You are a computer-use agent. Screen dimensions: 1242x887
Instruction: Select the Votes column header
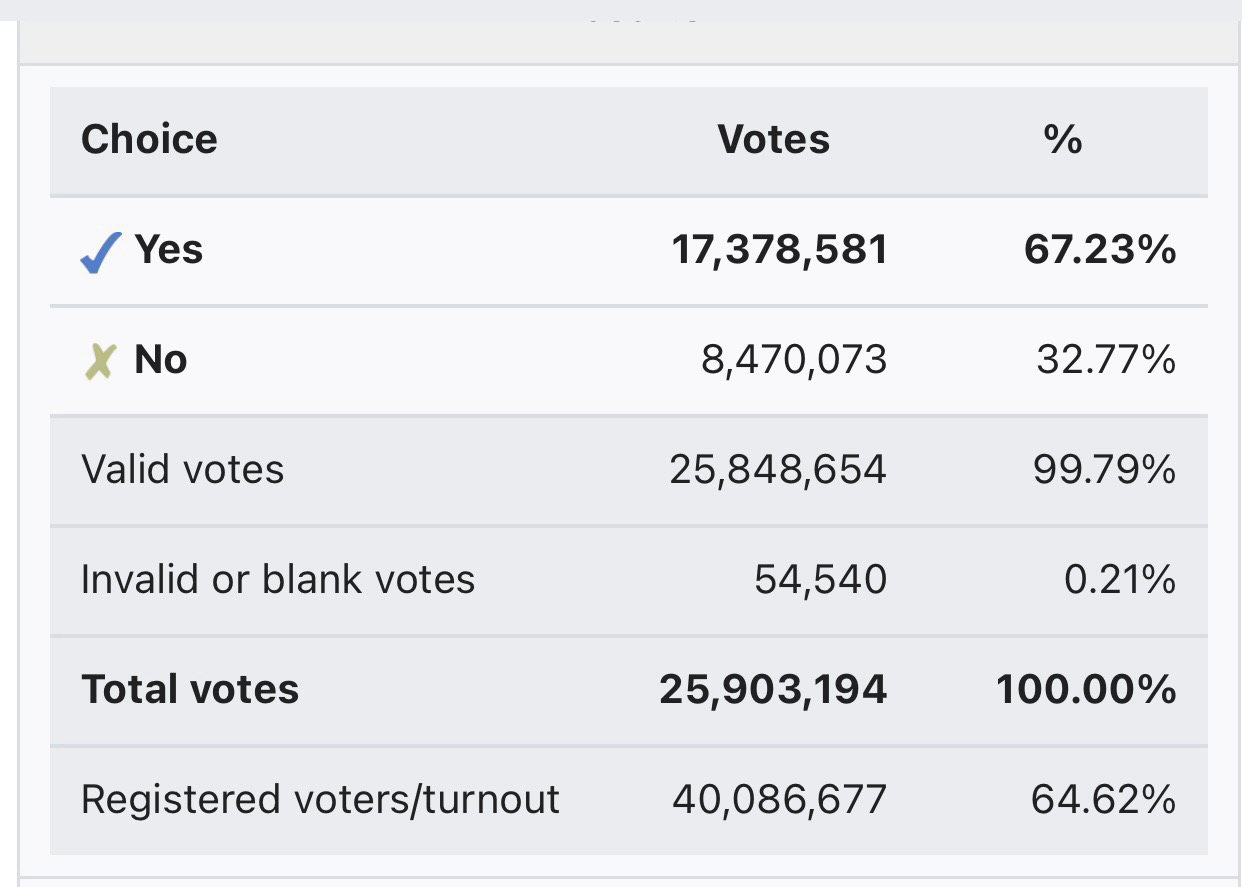pyautogui.click(x=774, y=139)
